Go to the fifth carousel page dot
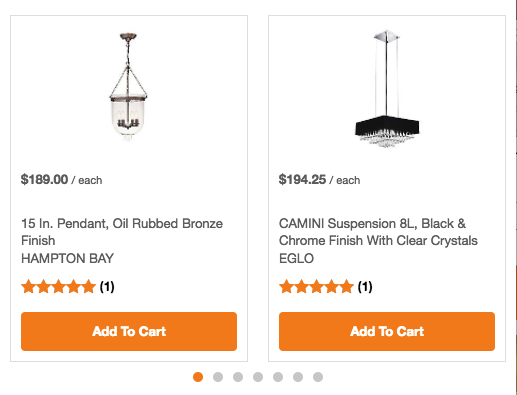The width and height of the screenshot is (517, 395). pos(278,377)
